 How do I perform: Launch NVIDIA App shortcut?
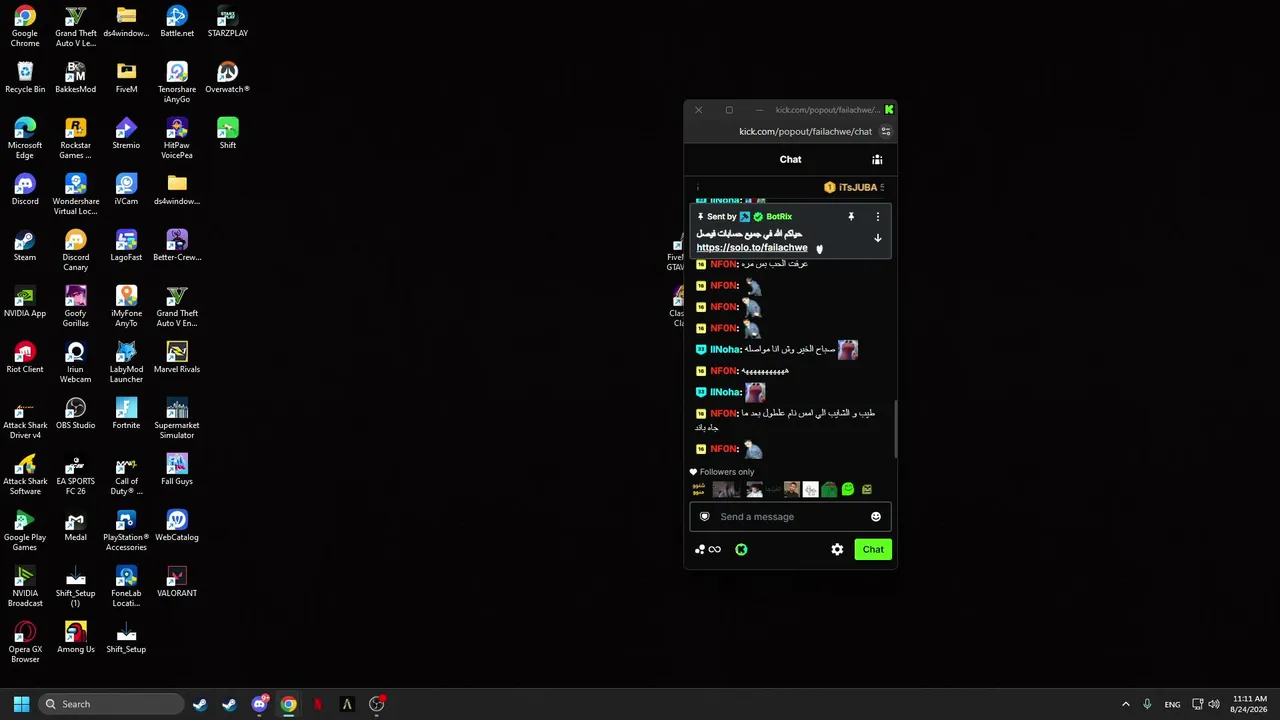click(25, 302)
